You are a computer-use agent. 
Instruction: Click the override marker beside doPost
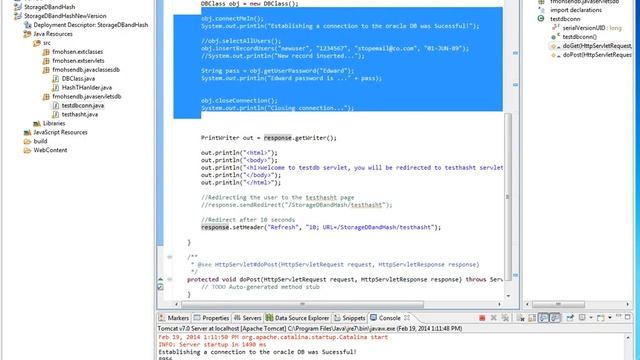[x=160, y=280]
